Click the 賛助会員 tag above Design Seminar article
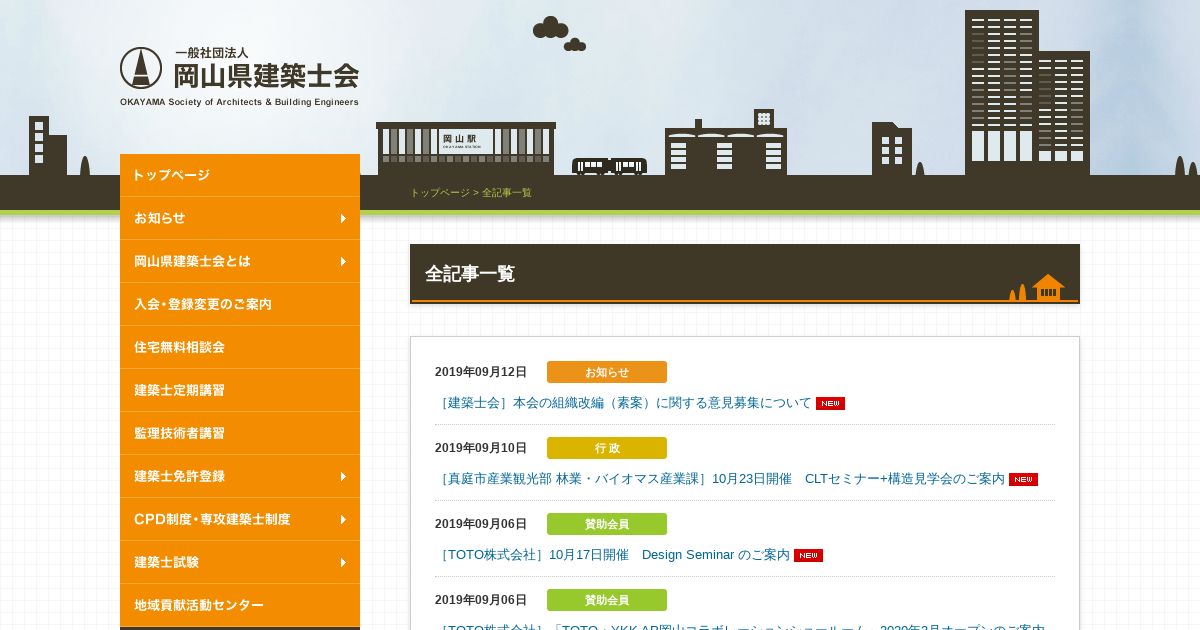The height and width of the screenshot is (630, 1200). click(607, 524)
